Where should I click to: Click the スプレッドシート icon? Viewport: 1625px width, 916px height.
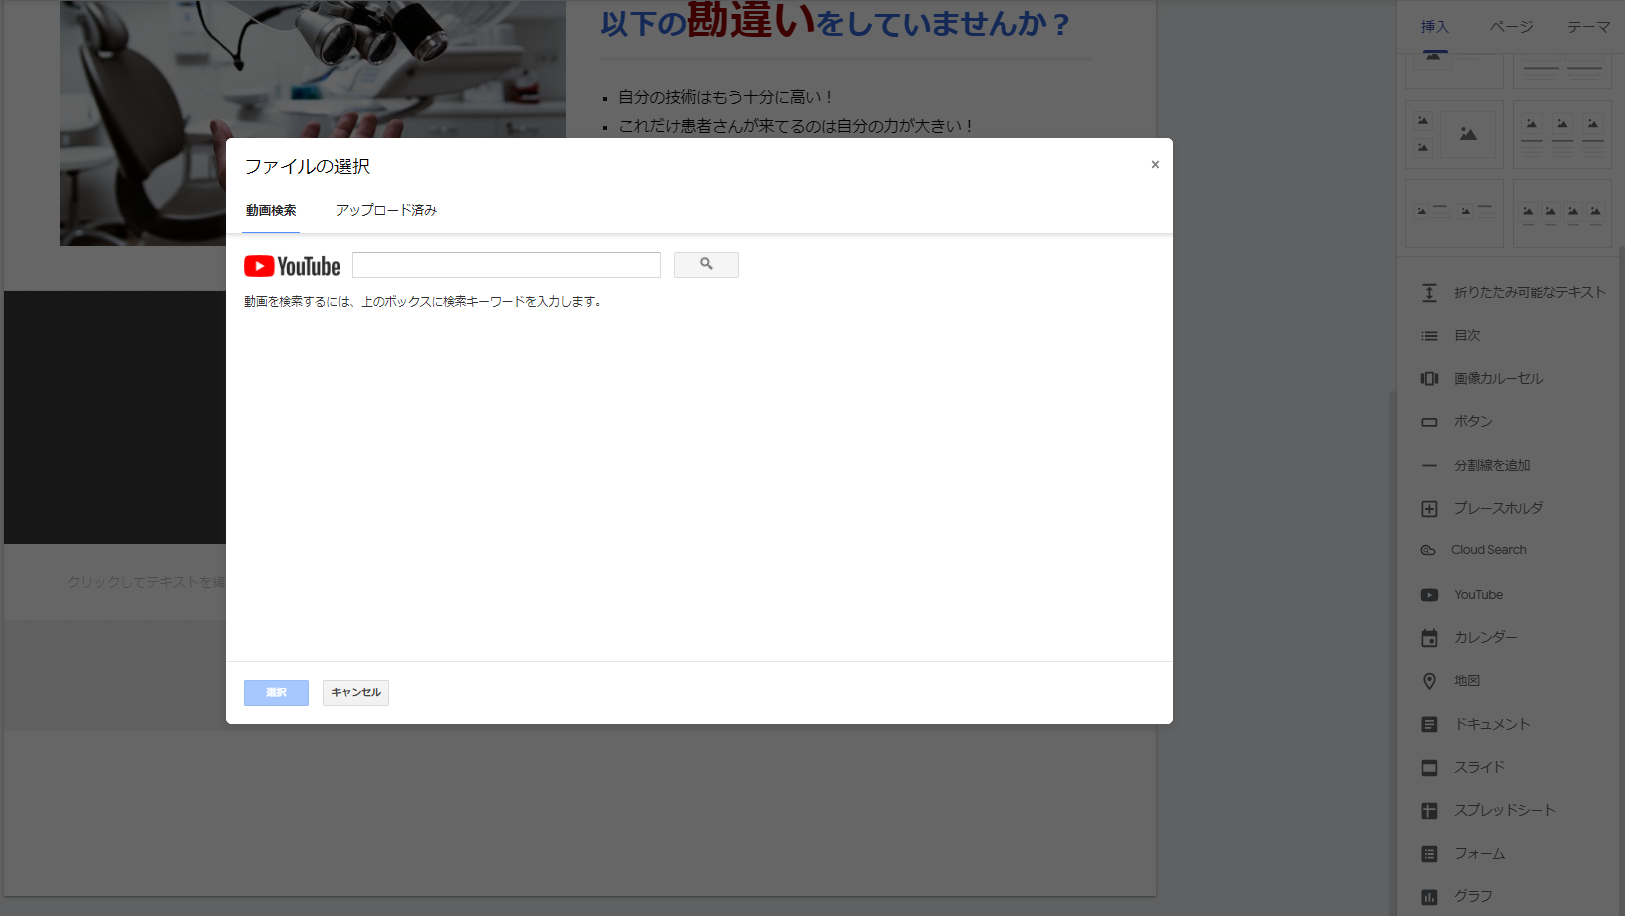point(1429,811)
